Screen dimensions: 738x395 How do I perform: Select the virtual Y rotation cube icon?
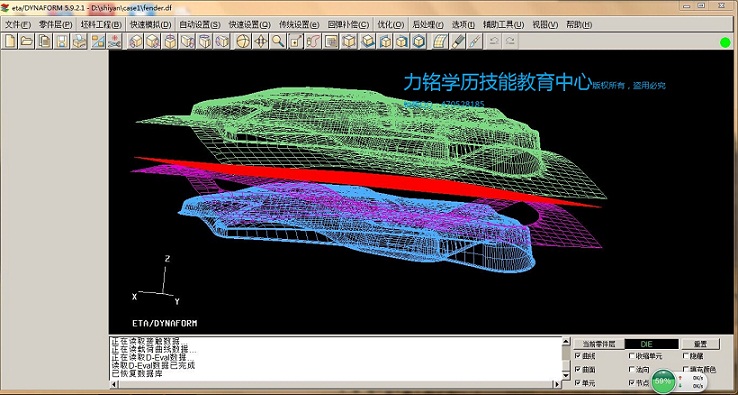pyautogui.click(x=153, y=41)
